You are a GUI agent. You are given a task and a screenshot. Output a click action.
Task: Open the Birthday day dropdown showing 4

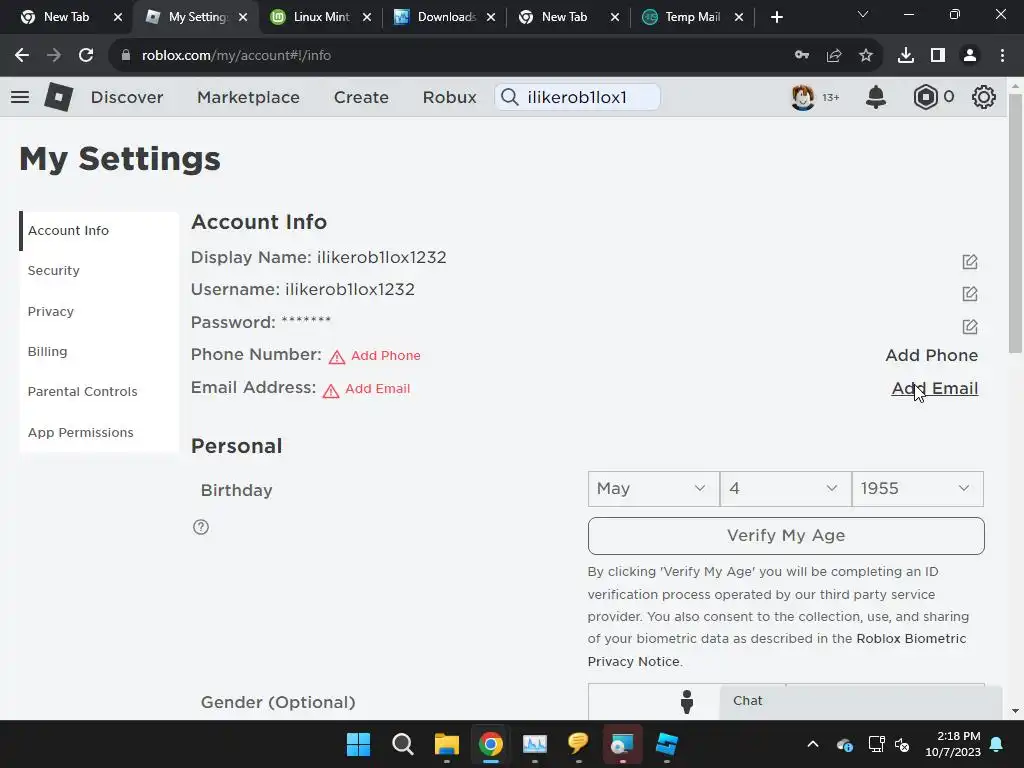coord(786,488)
